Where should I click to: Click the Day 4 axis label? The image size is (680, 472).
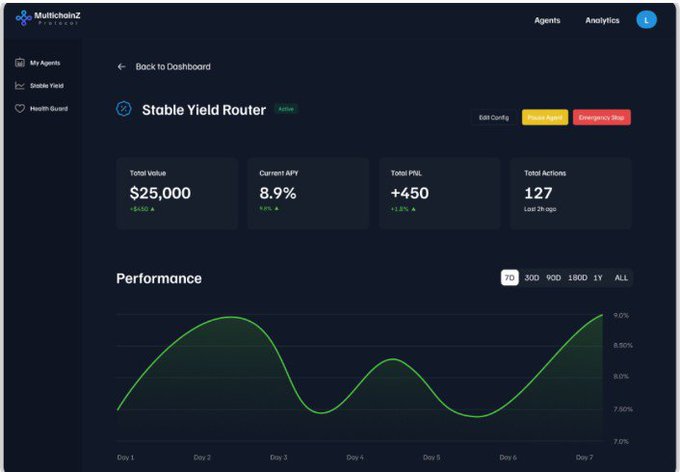coord(355,457)
